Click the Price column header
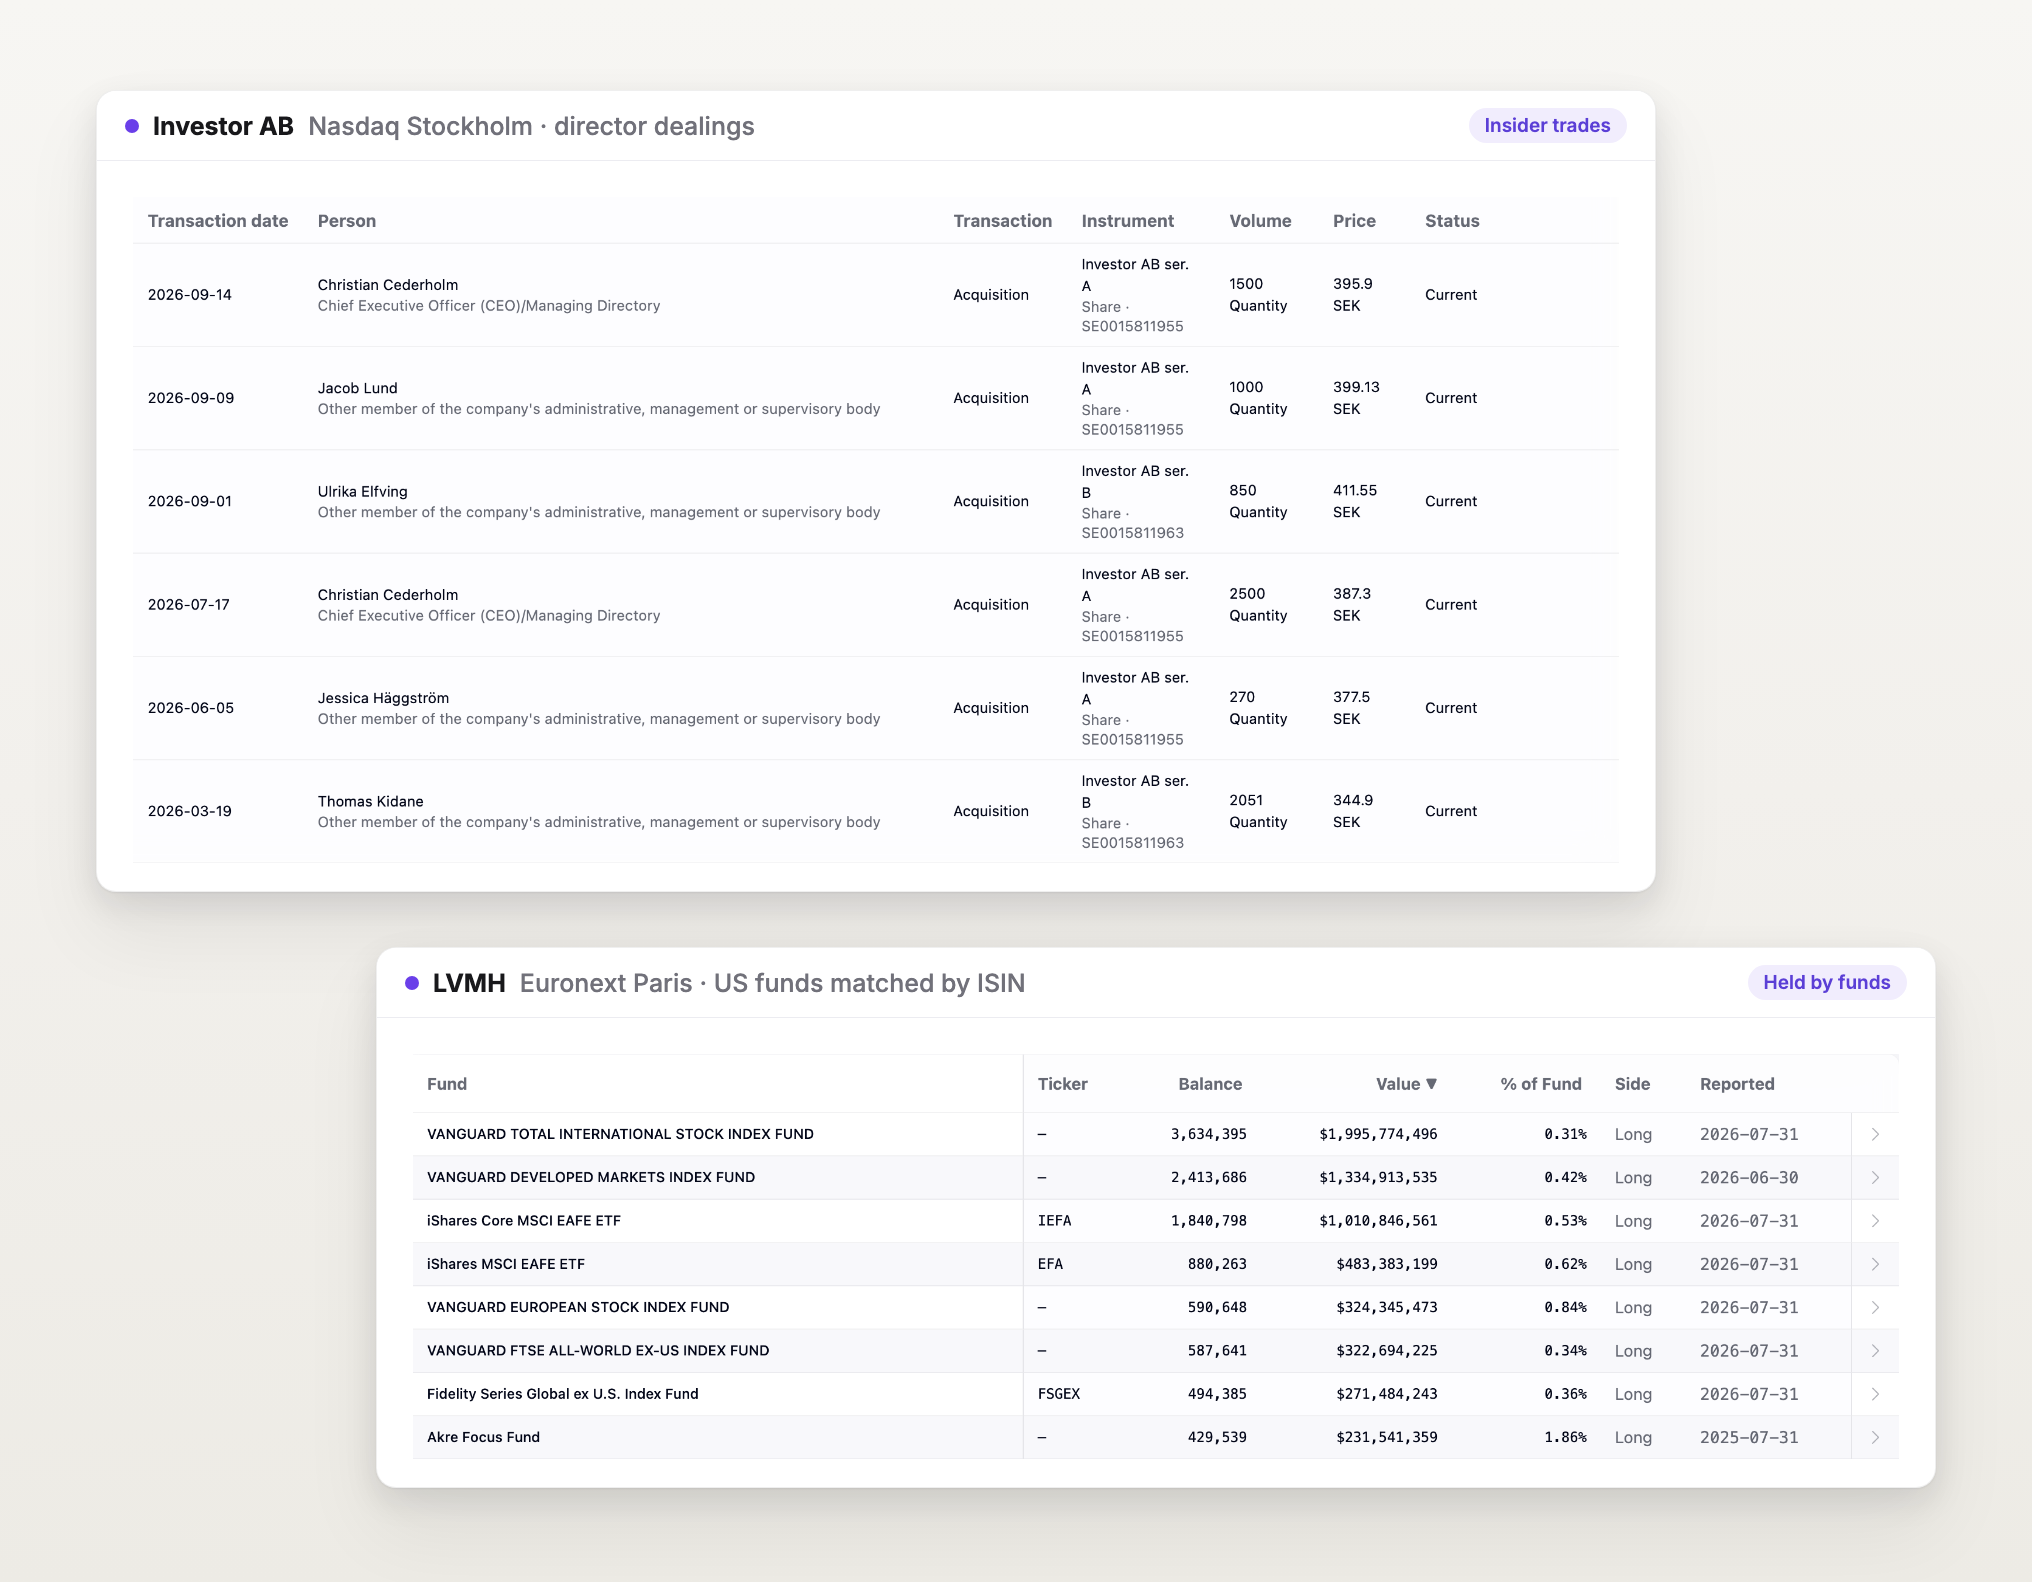The image size is (2032, 1582). click(1354, 221)
